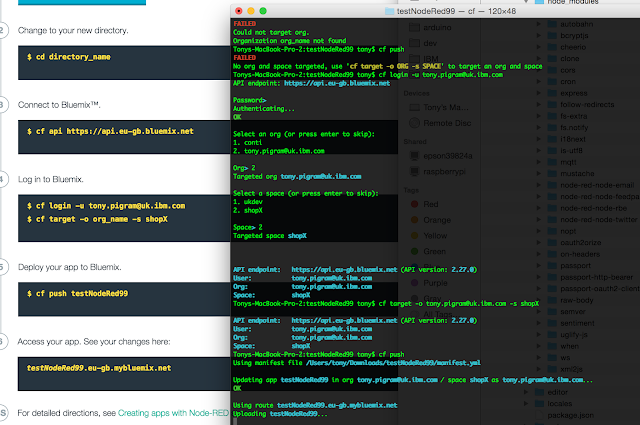
Task: Click the Remote Disc icon in sidebar
Action: click(414, 123)
